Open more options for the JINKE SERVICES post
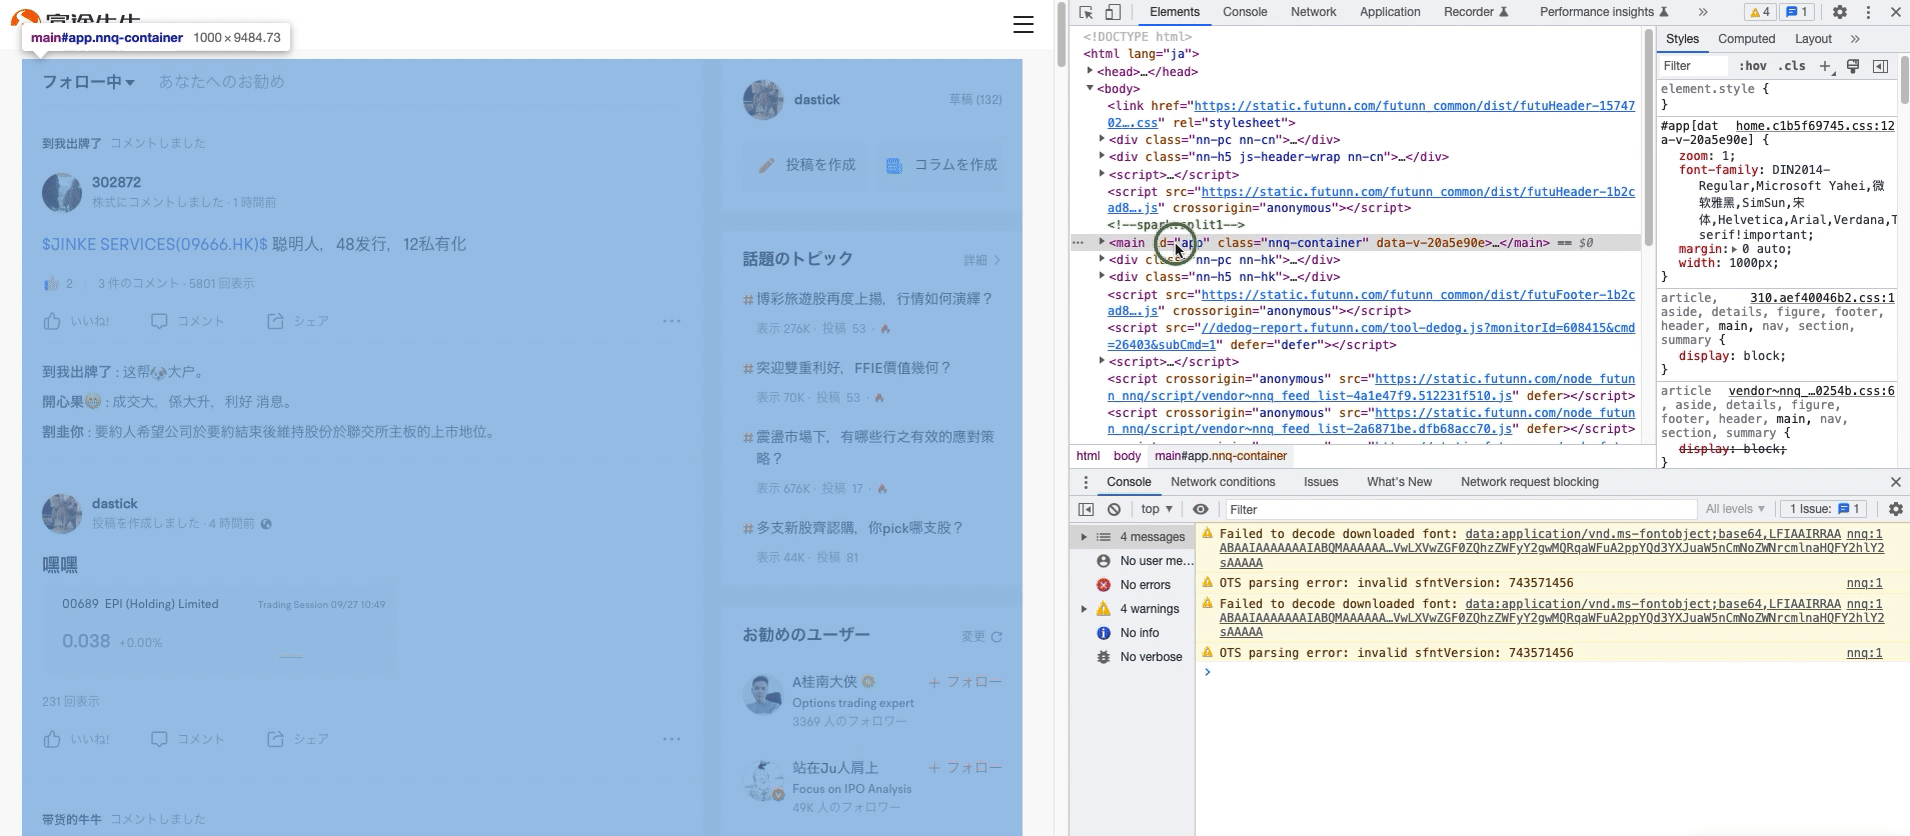The height and width of the screenshot is (836, 1910). pyautogui.click(x=671, y=321)
